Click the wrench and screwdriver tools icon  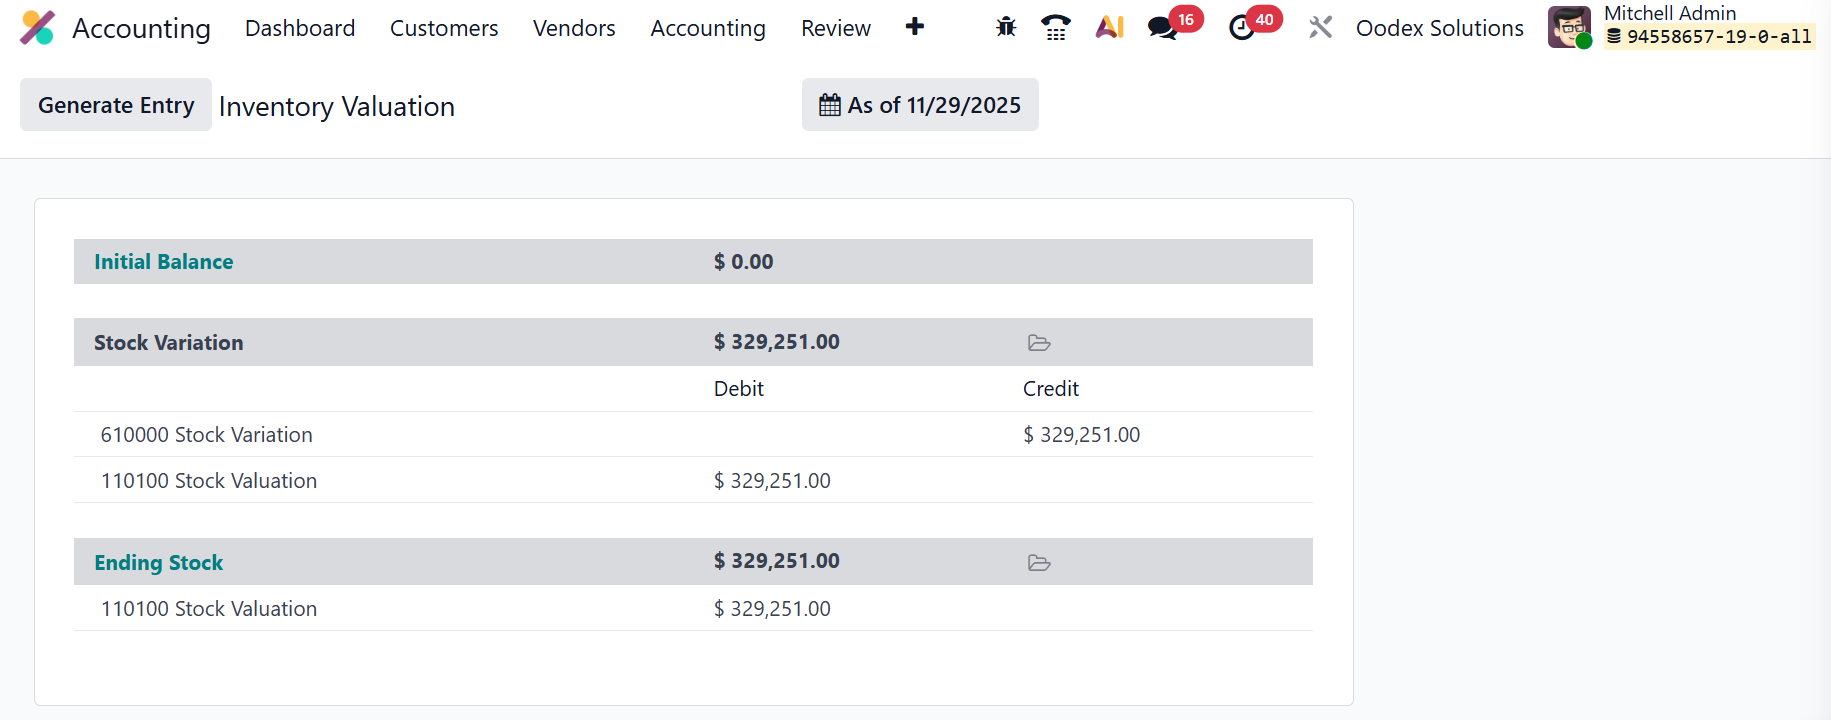[1320, 28]
